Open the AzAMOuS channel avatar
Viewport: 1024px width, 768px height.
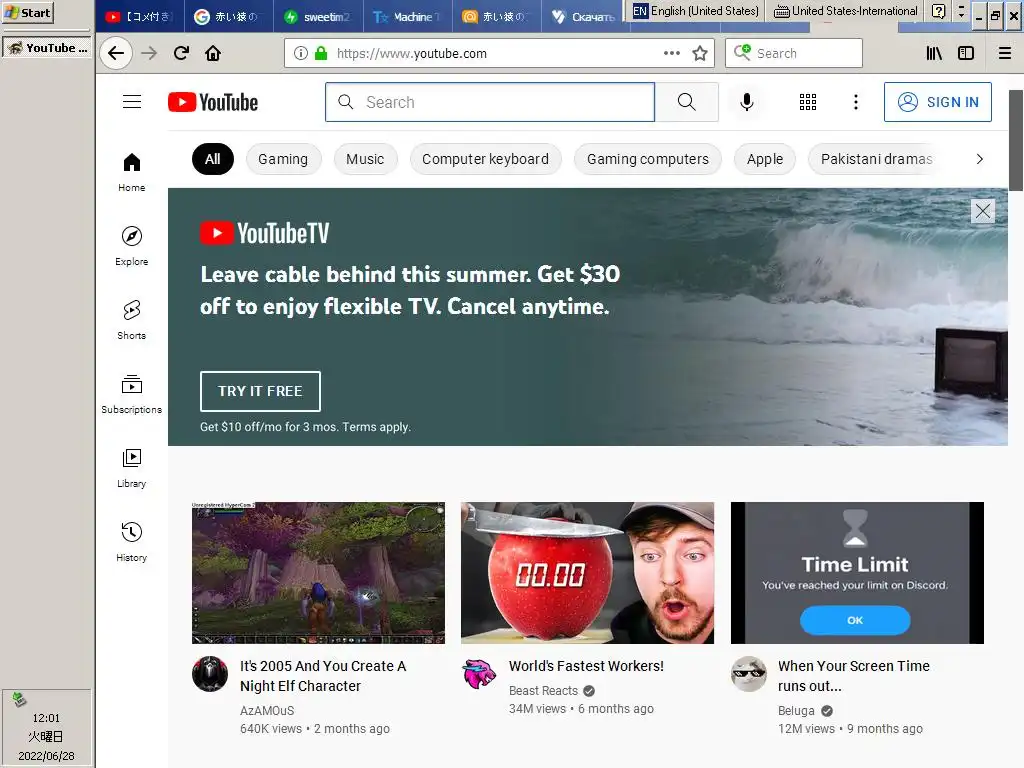210,674
